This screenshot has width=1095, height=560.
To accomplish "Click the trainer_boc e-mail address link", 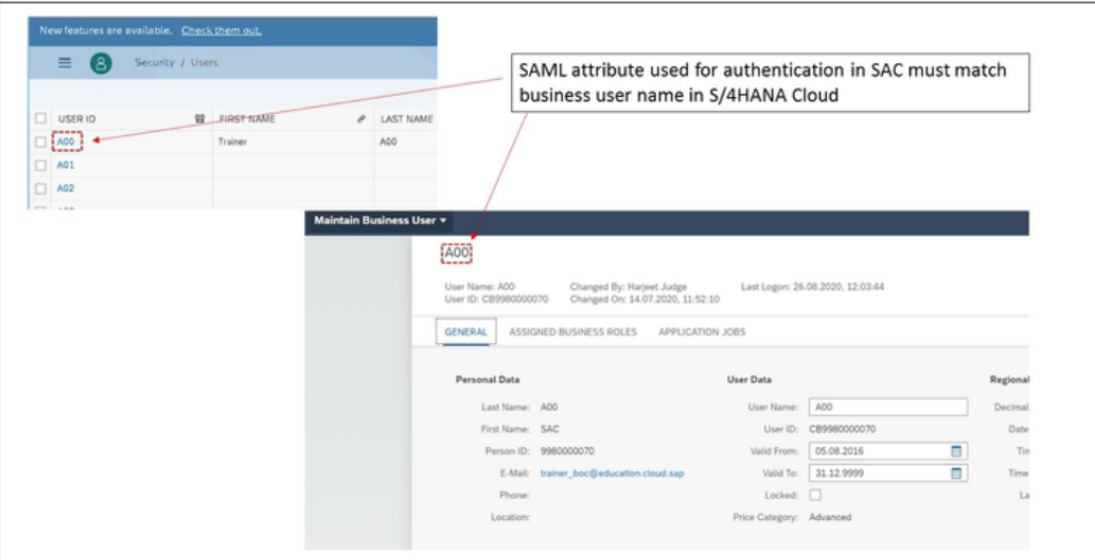I will pos(612,473).
